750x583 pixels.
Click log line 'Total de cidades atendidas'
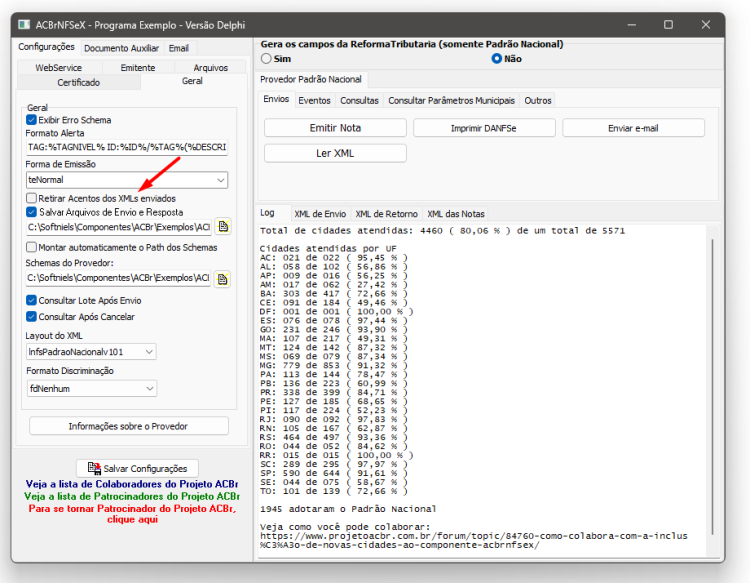[442, 231]
